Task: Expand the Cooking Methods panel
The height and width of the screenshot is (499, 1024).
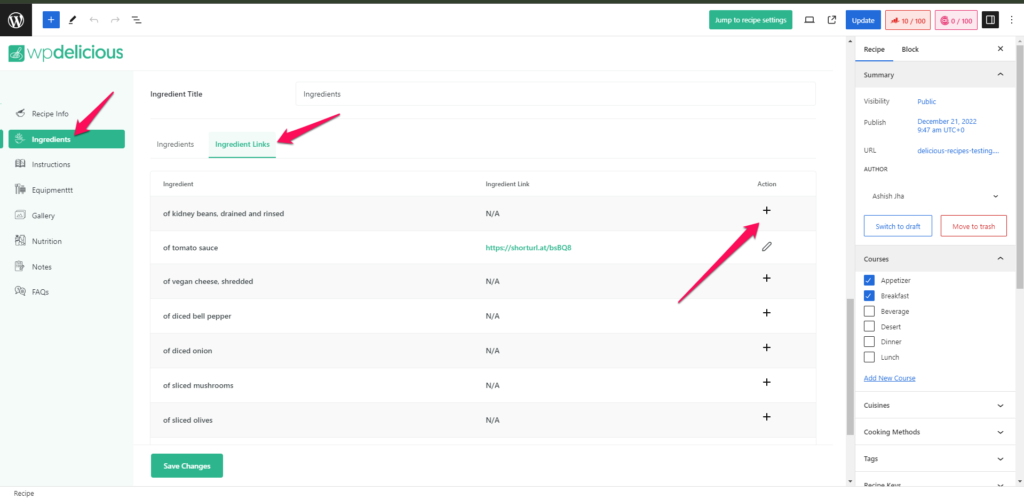Action: (x=935, y=432)
